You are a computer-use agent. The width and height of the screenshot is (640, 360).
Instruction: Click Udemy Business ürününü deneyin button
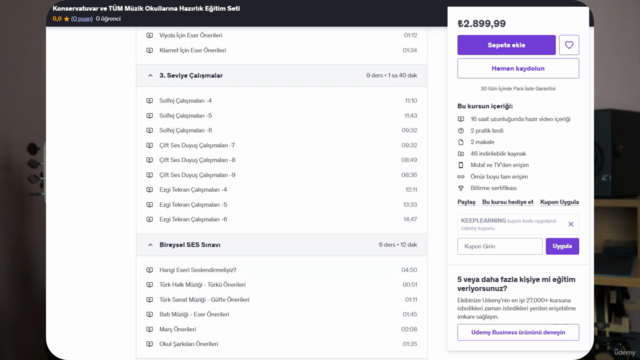[518, 332]
